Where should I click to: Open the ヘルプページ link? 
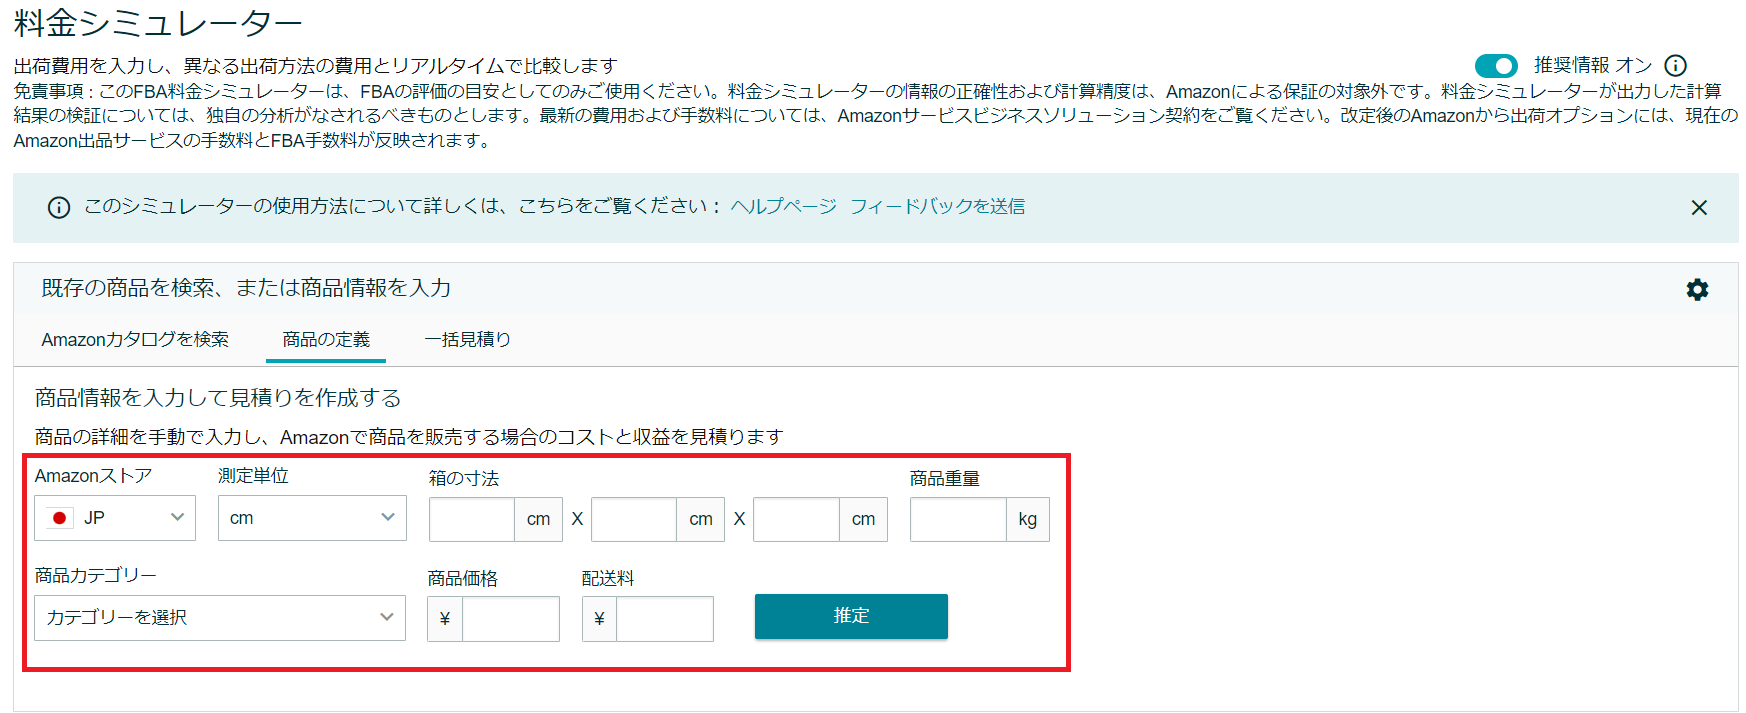coord(783,206)
